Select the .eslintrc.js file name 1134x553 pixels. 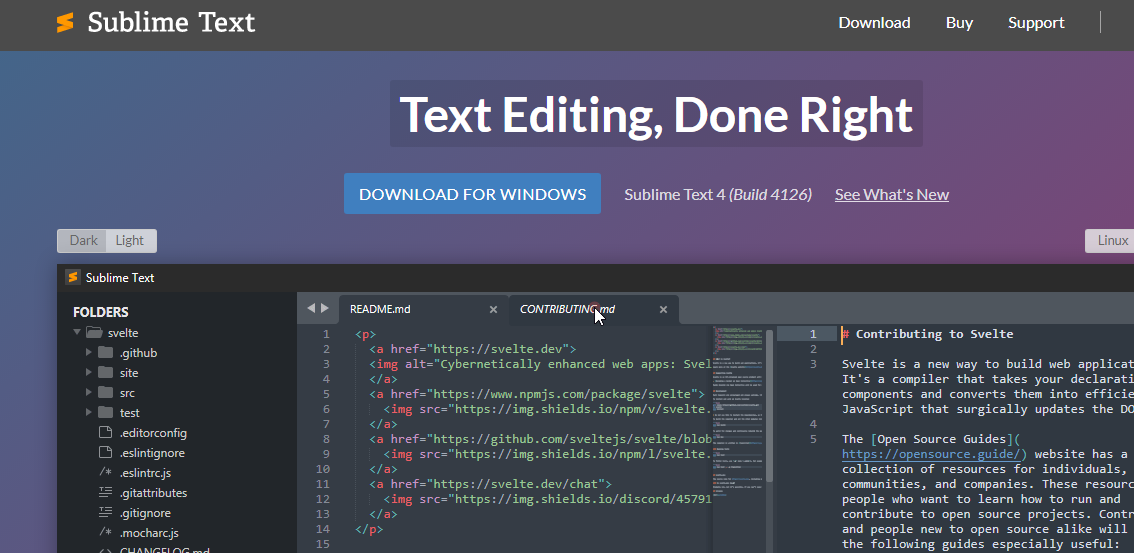pyautogui.click(x=145, y=473)
